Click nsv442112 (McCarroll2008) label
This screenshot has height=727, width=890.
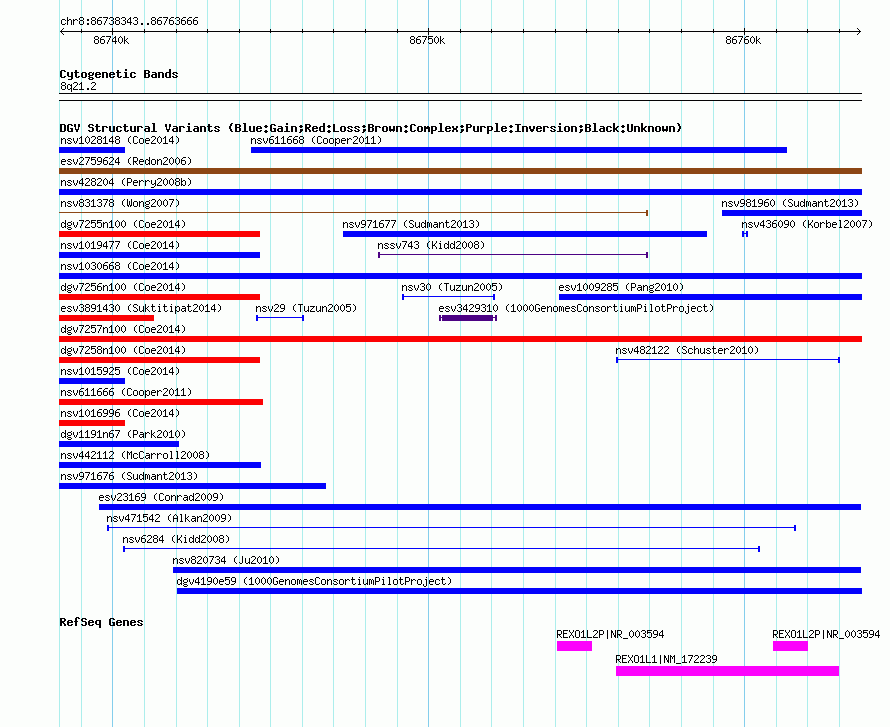(135, 455)
